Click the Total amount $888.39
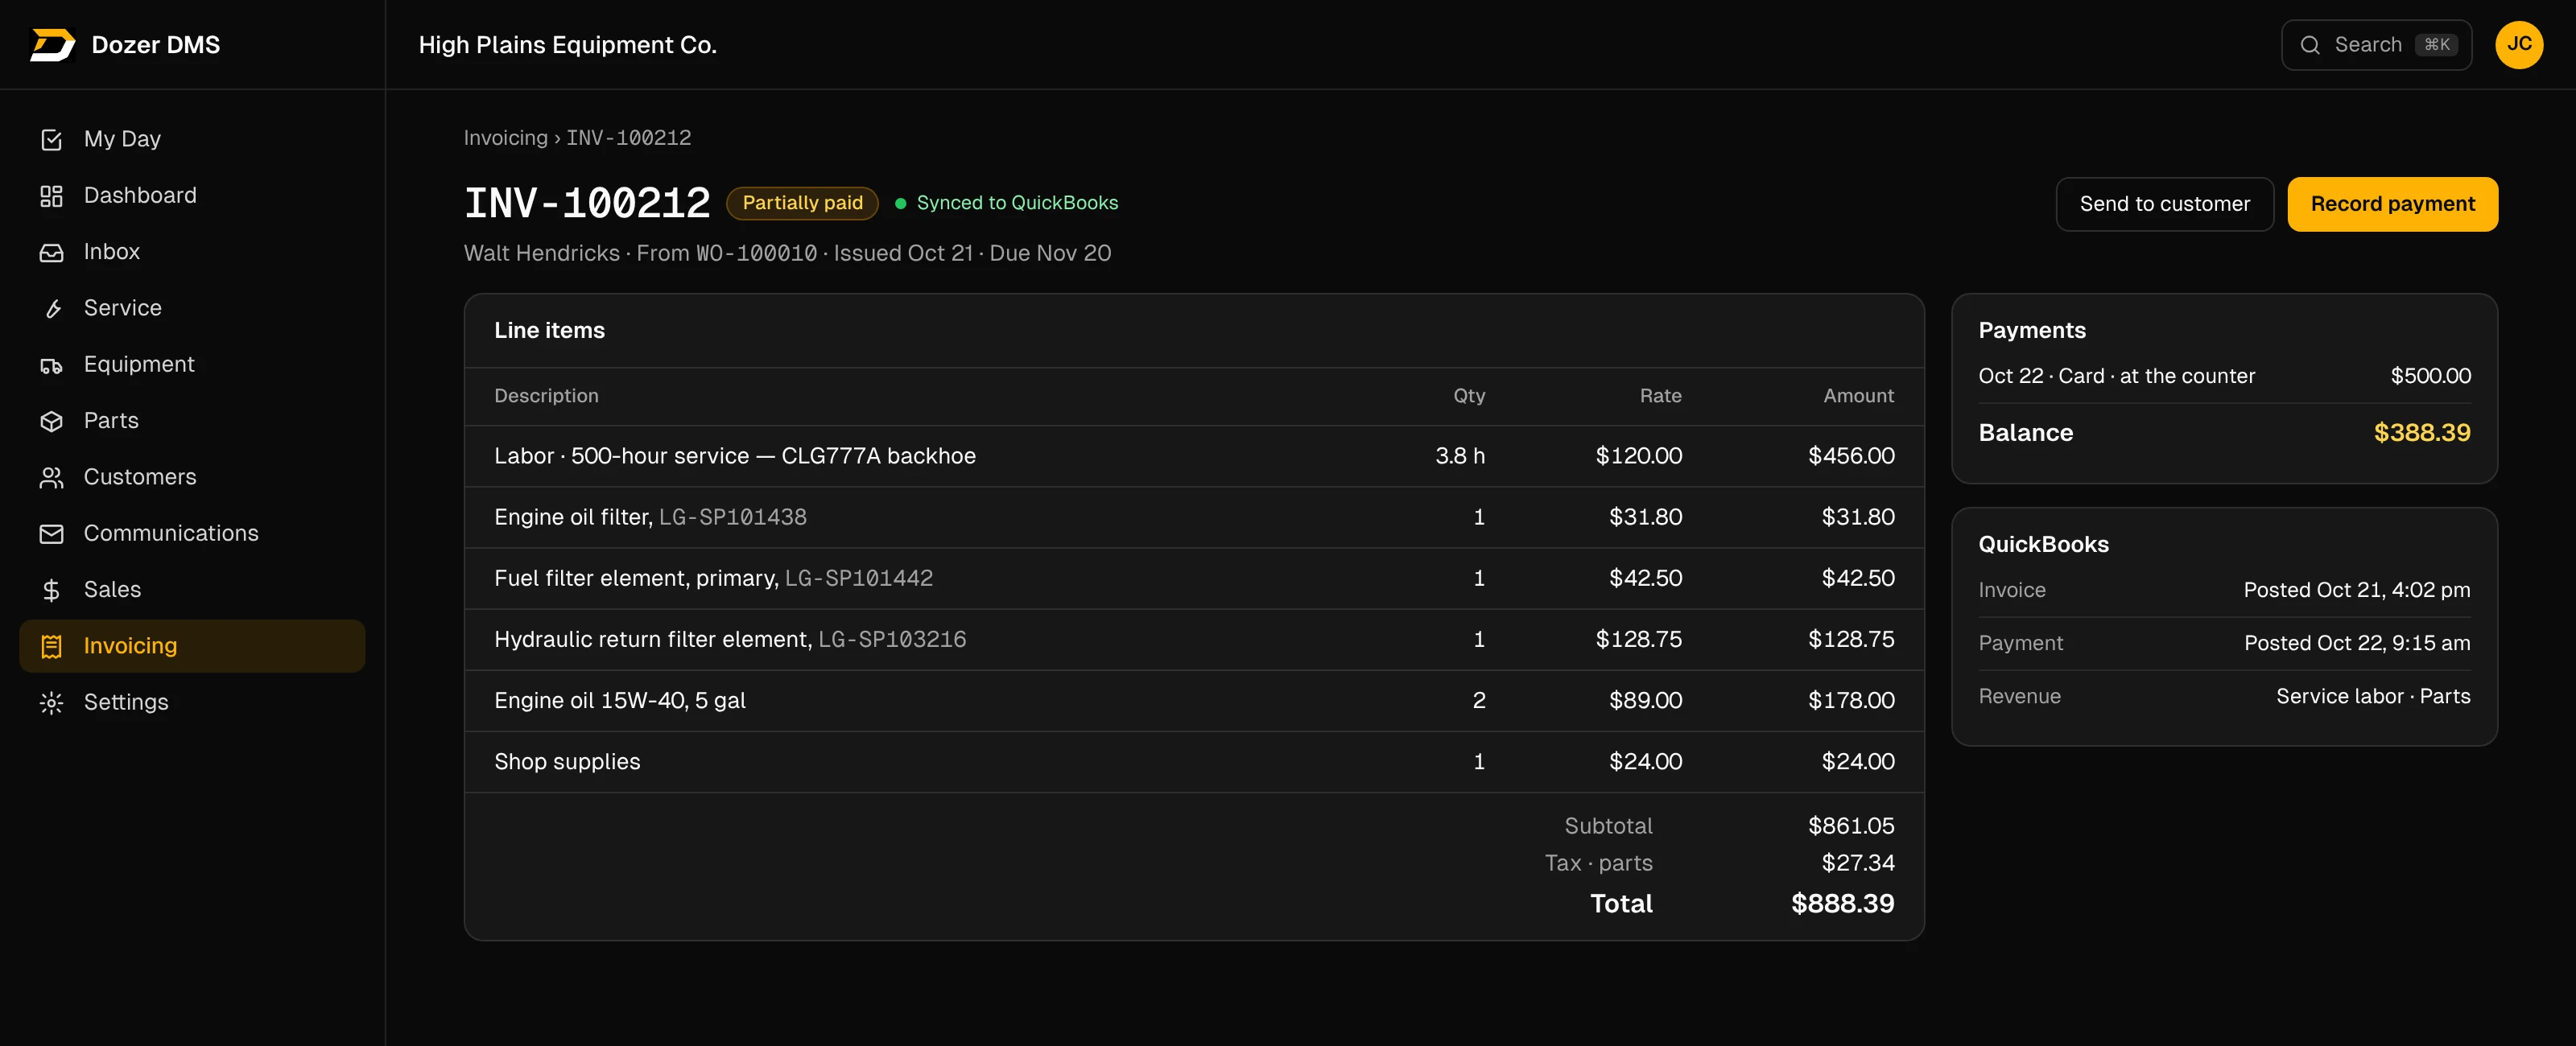 [x=1842, y=904]
